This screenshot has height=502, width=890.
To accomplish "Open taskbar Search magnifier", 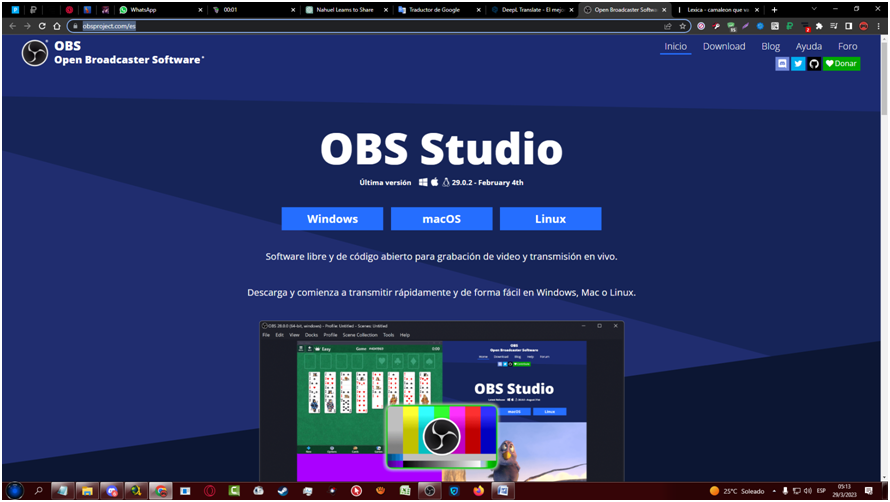I will click(x=39, y=491).
